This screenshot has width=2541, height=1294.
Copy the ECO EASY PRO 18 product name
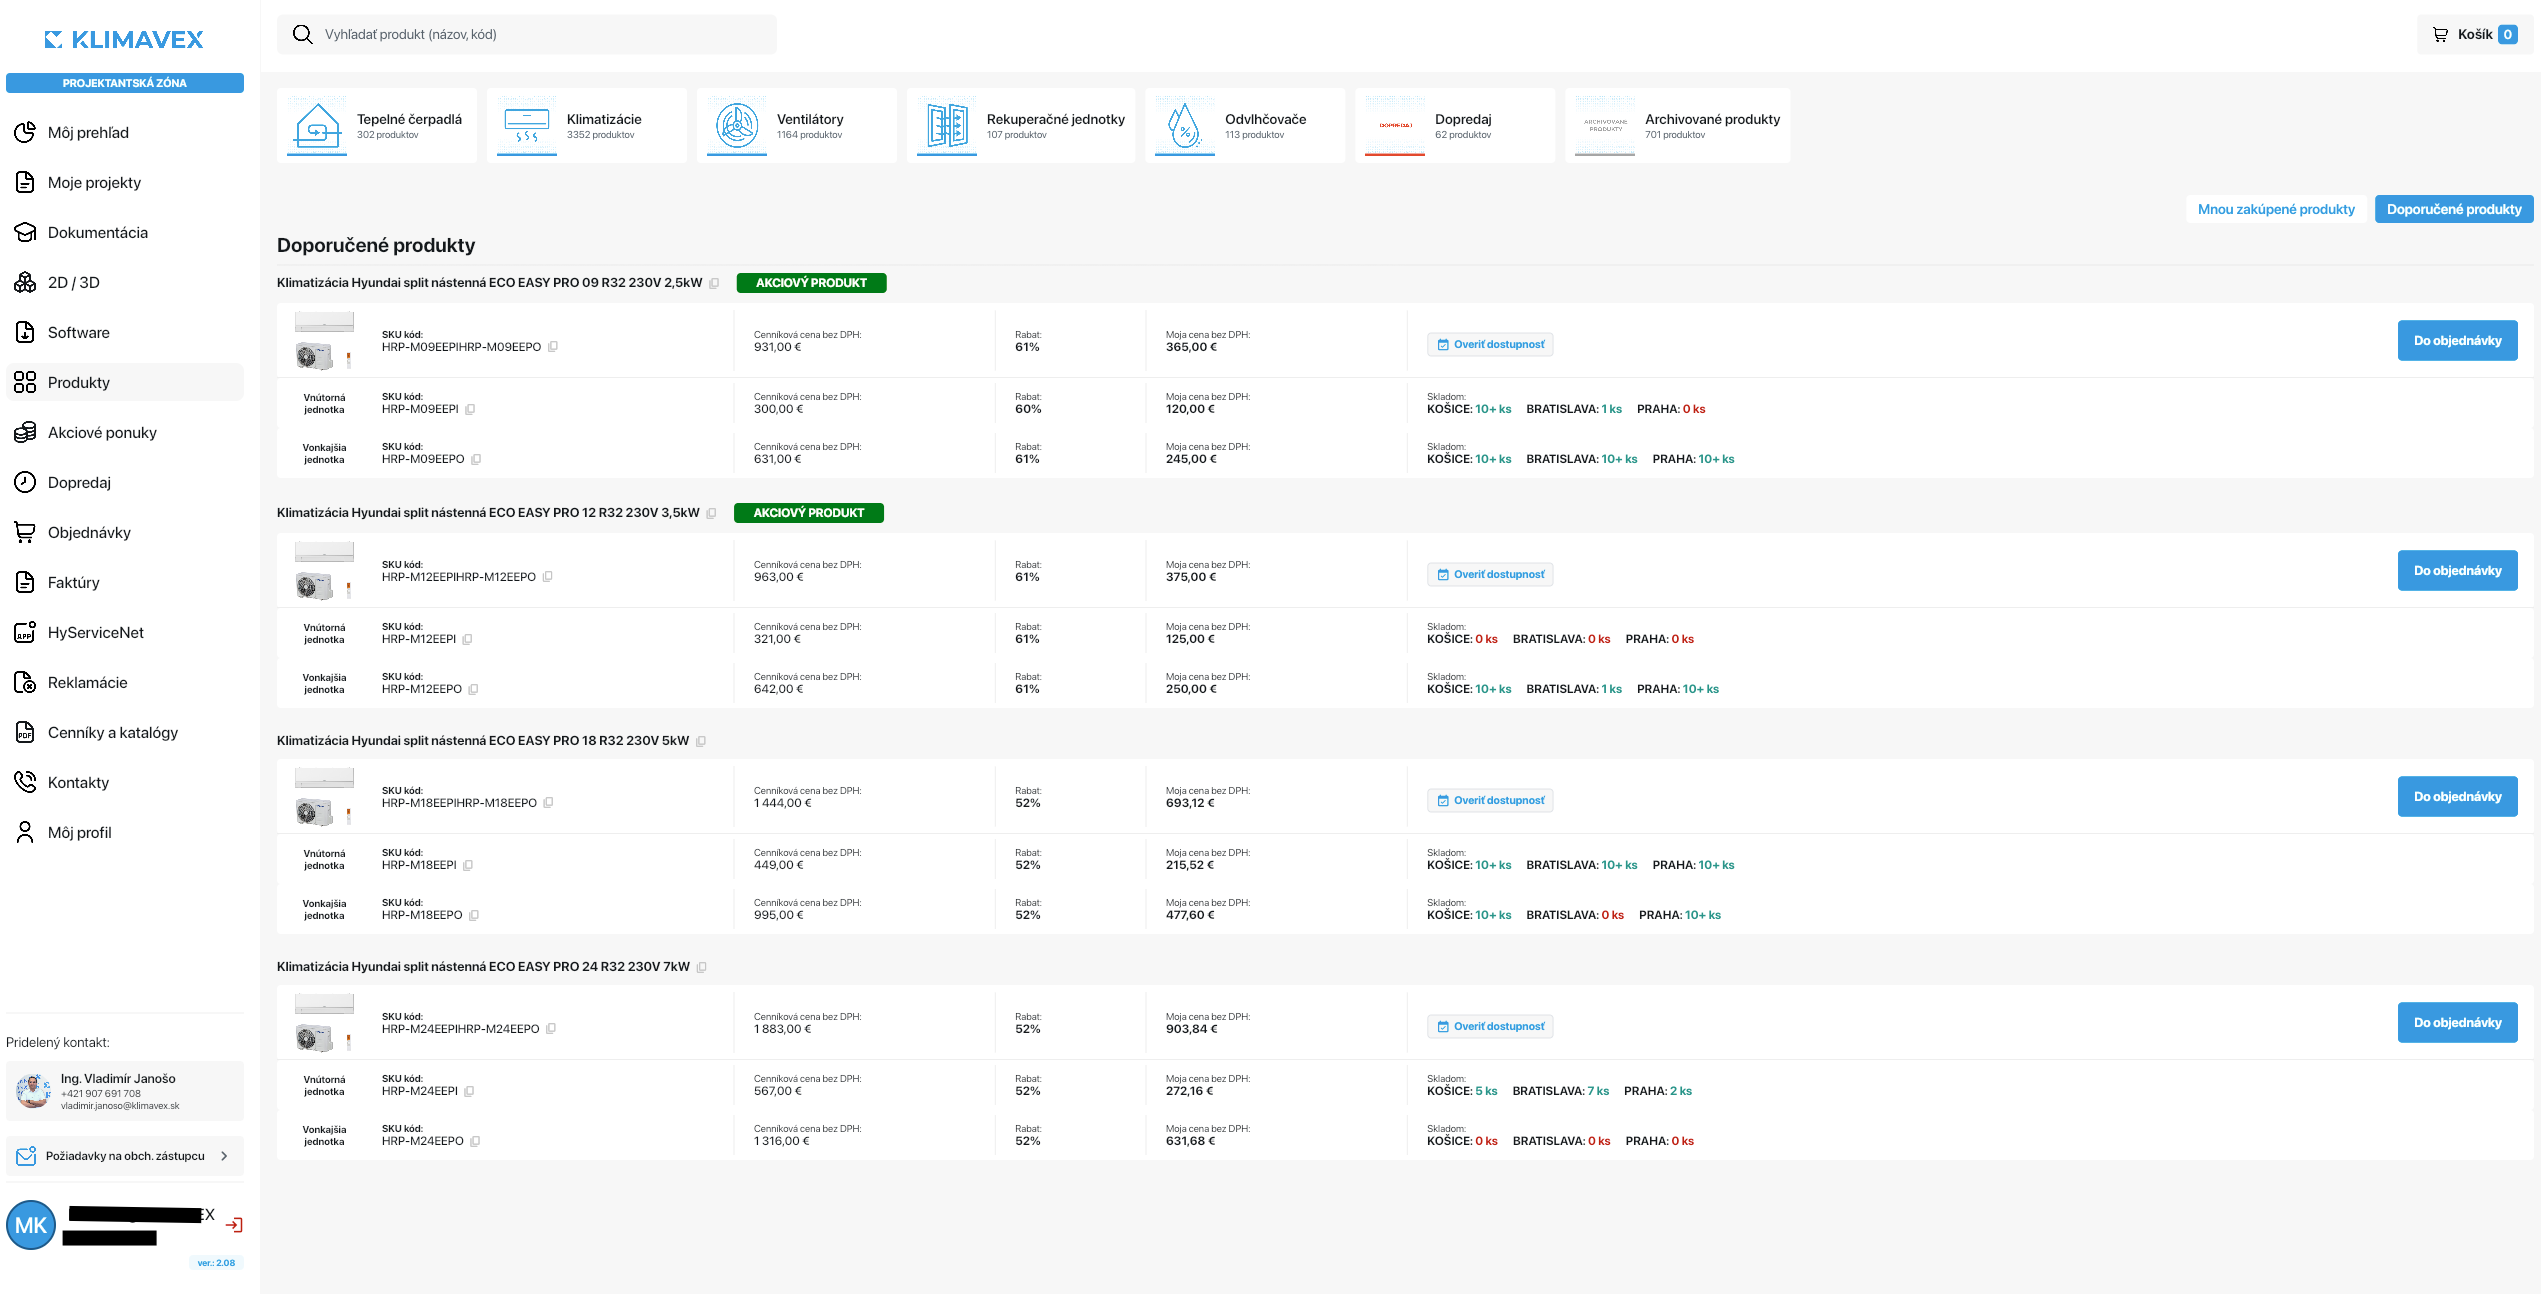point(701,741)
